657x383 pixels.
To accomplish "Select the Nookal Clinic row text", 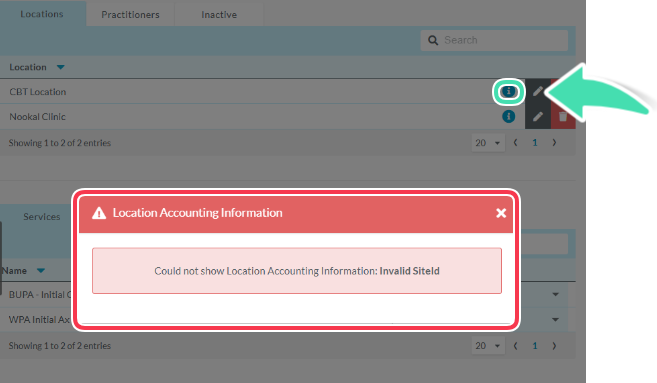I will click(x=37, y=117).
